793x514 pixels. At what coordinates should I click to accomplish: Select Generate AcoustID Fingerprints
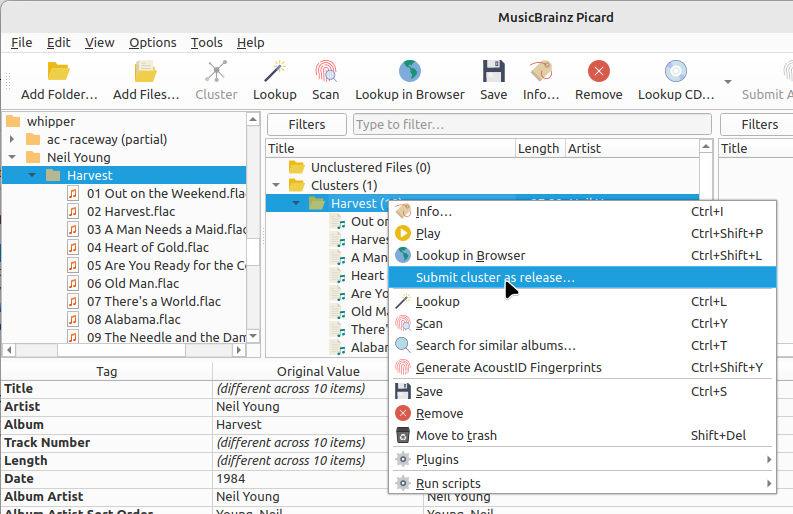tap(582, 367)
